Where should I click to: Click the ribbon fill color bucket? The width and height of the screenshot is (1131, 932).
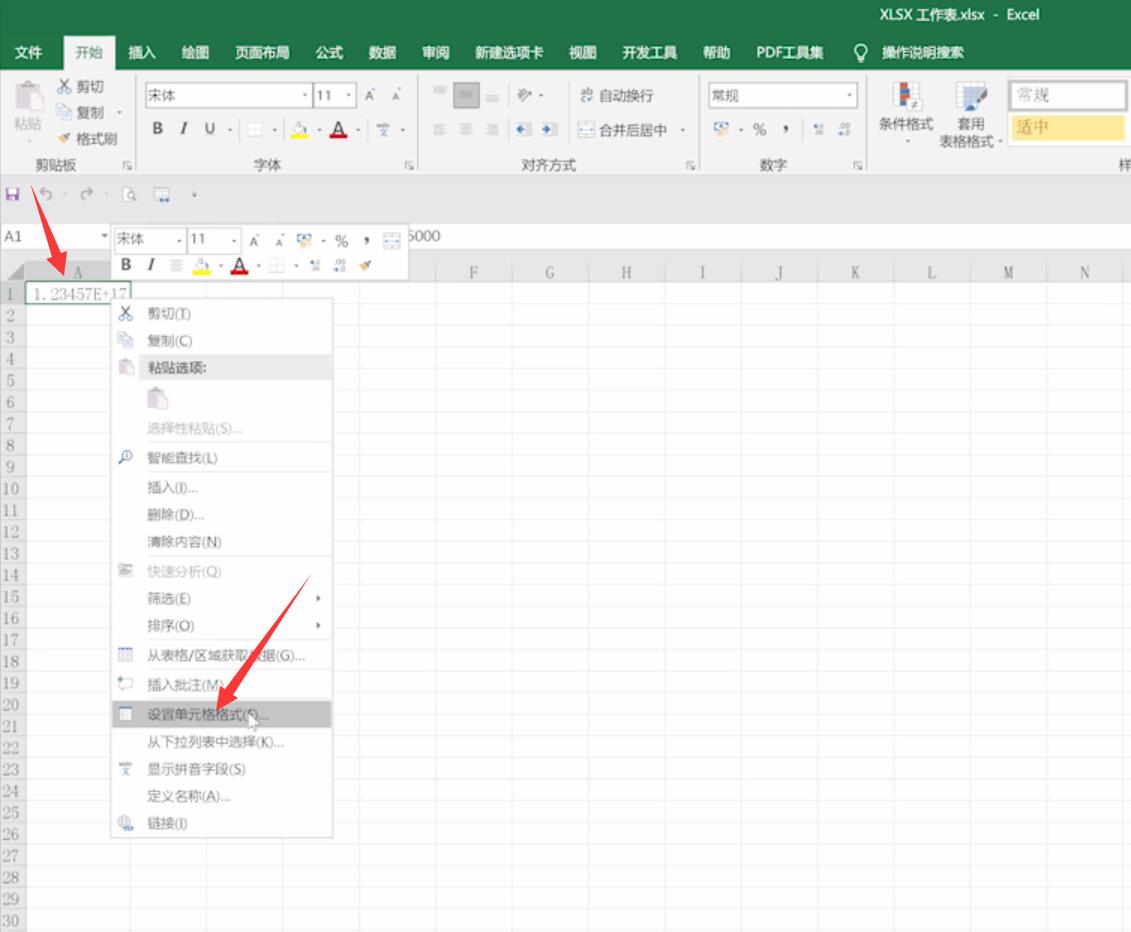(x=299, y=129)
